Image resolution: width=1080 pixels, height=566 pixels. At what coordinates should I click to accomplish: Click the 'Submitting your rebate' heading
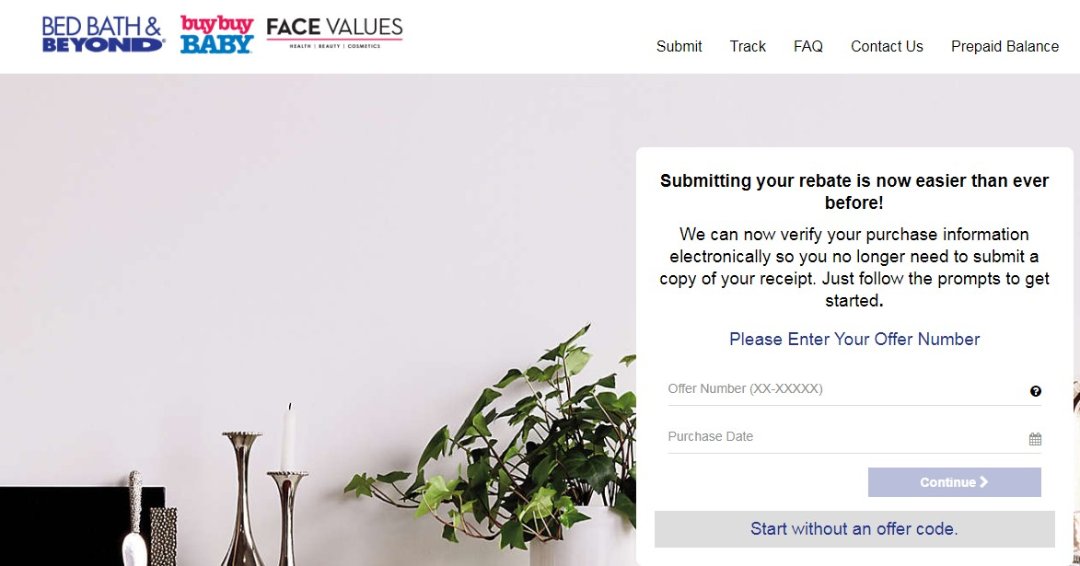pyautogui.click(x=854, y=191)
